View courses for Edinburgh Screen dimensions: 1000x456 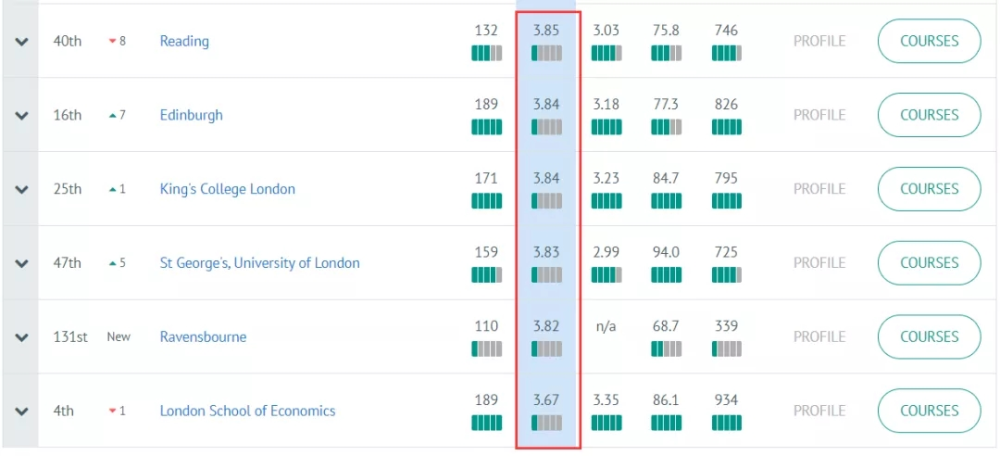pos(929,115)
